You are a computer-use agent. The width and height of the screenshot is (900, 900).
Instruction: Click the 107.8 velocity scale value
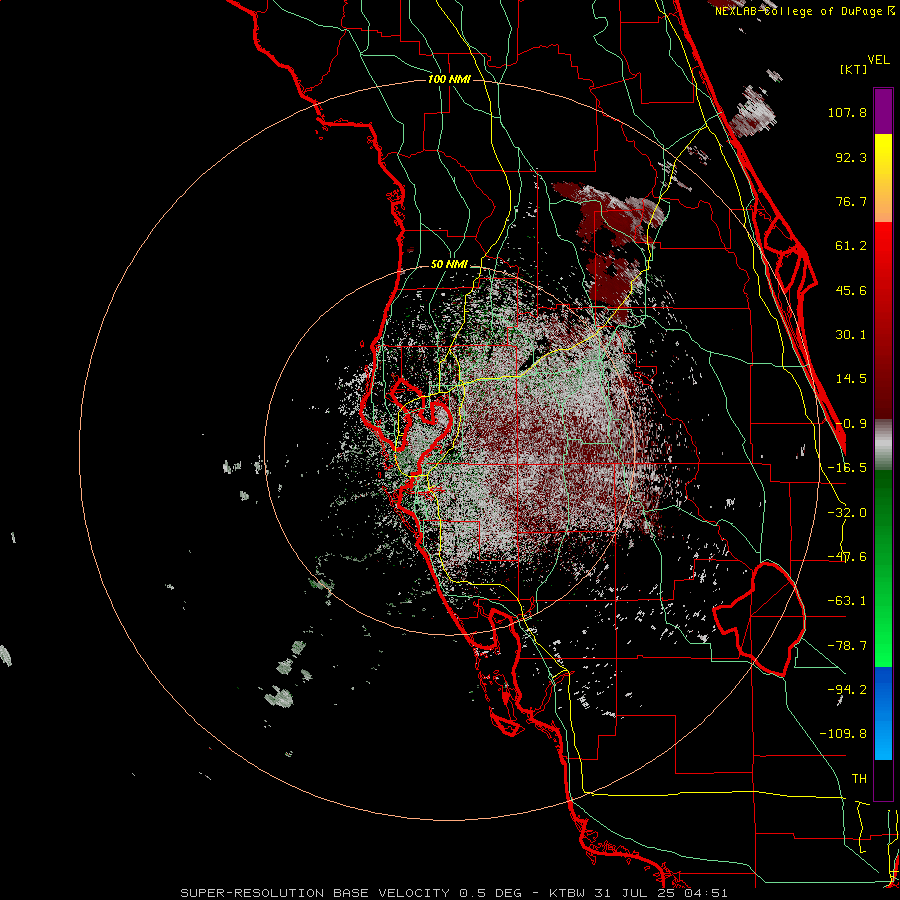847,112
